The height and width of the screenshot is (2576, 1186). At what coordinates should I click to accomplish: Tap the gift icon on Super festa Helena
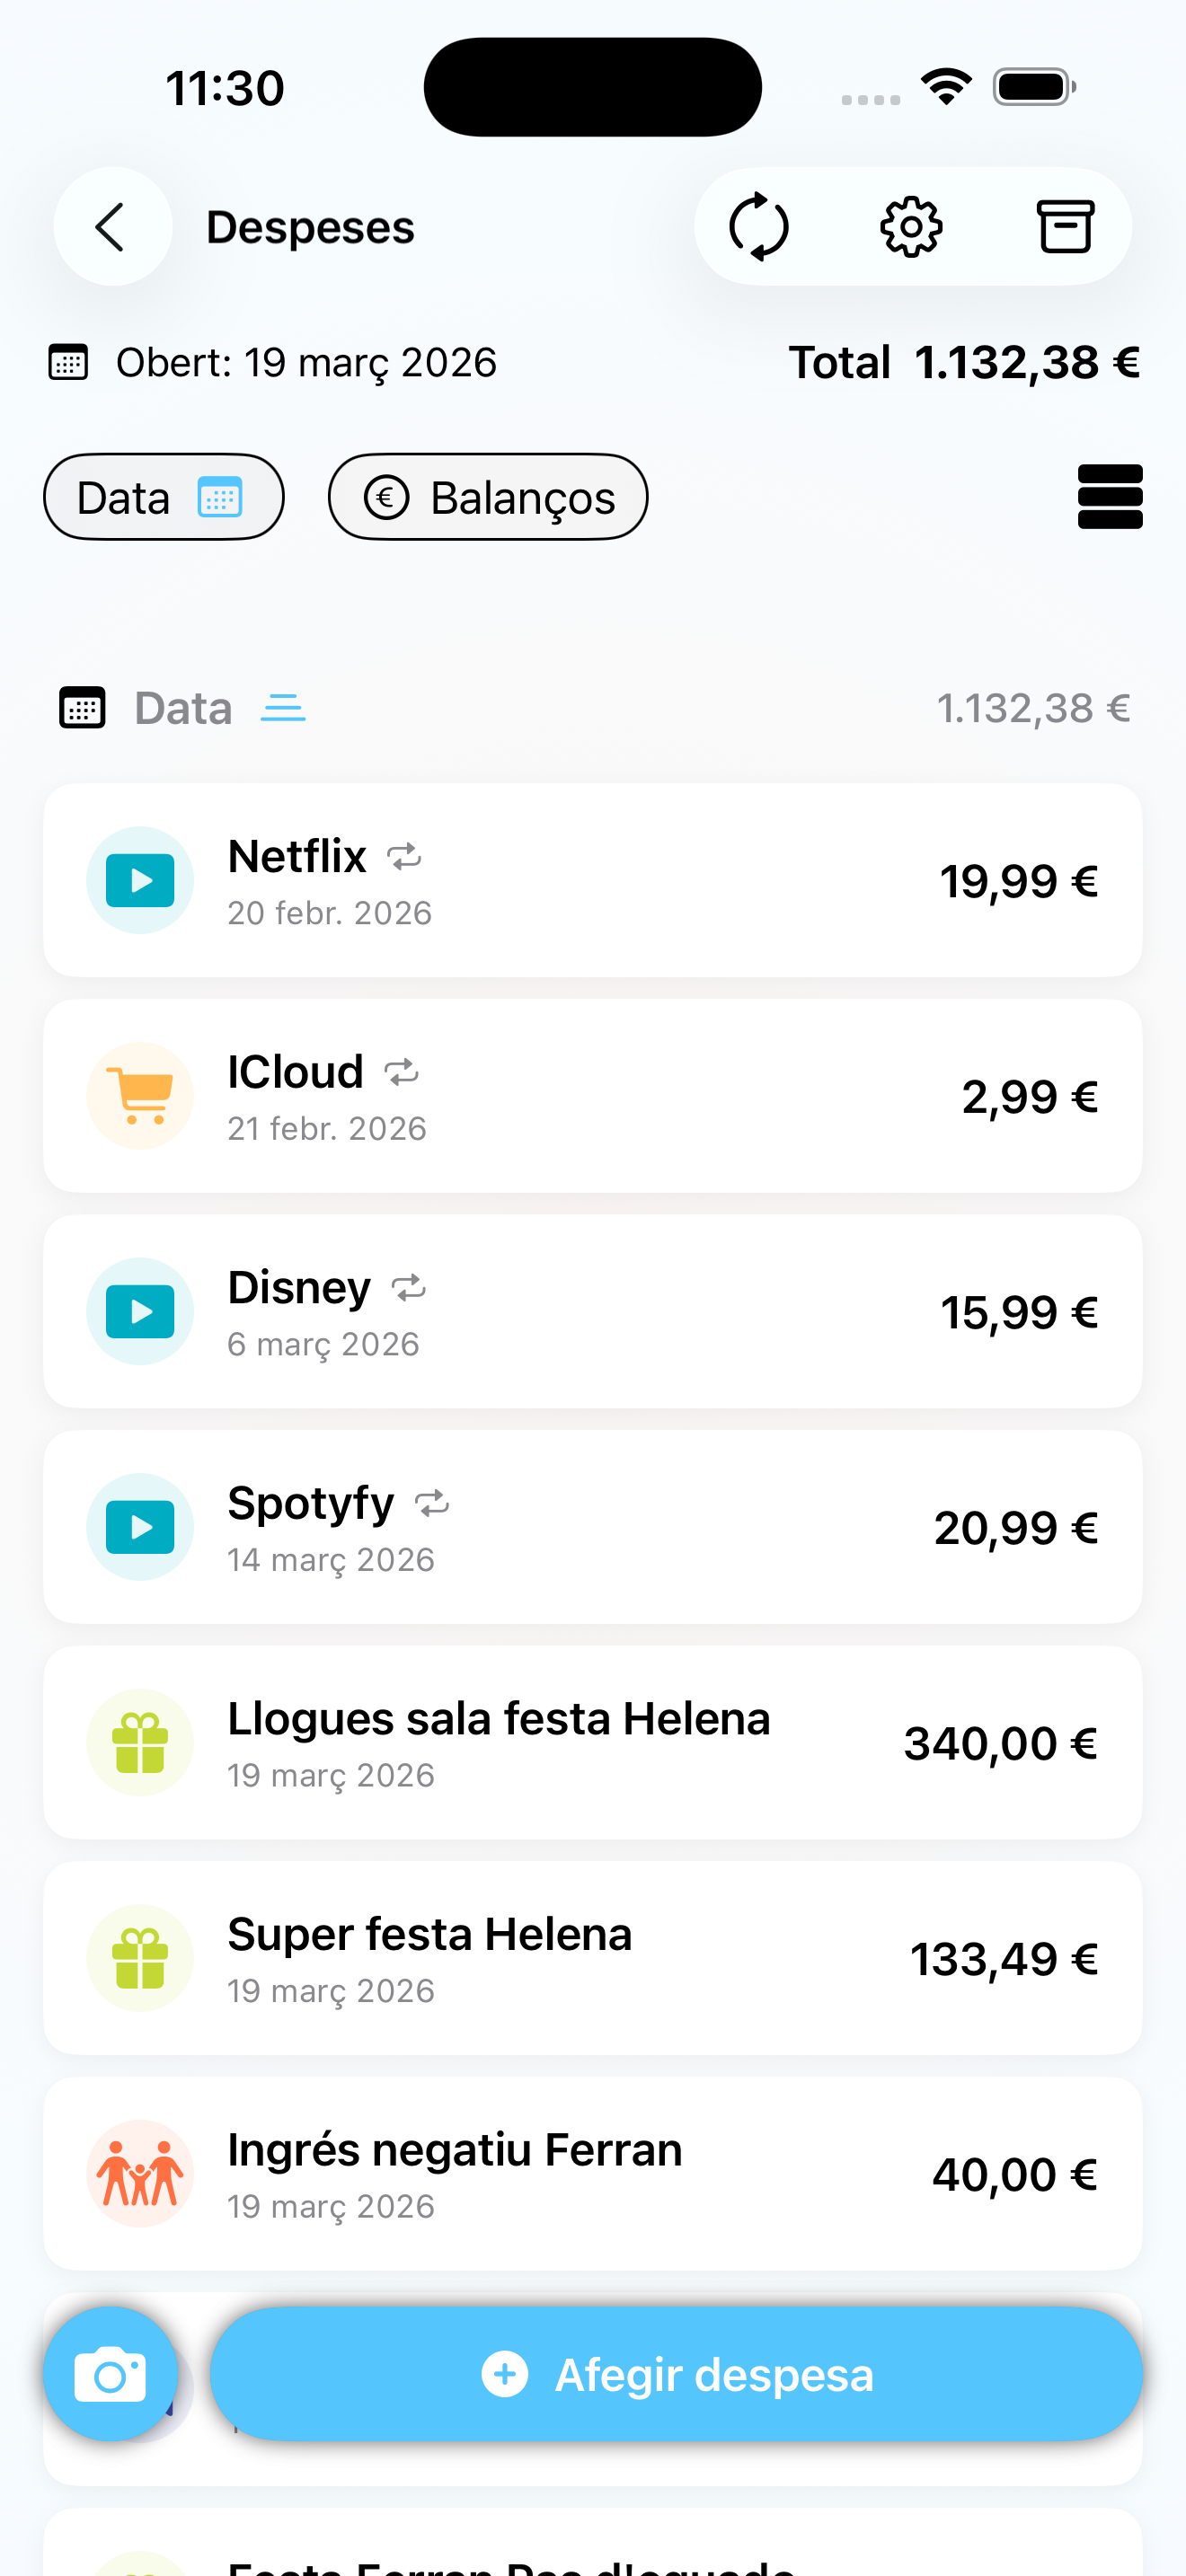click(x=140, y=1958)
